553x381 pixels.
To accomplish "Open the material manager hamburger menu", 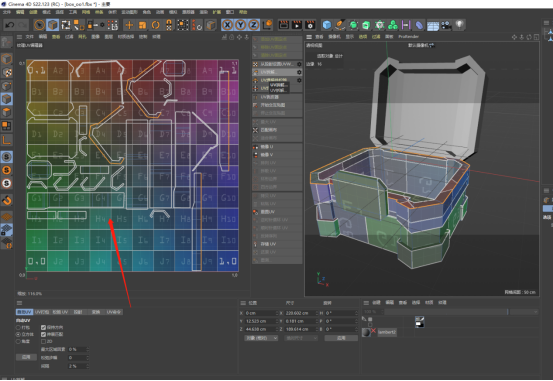I will click(x=366, y=303).
